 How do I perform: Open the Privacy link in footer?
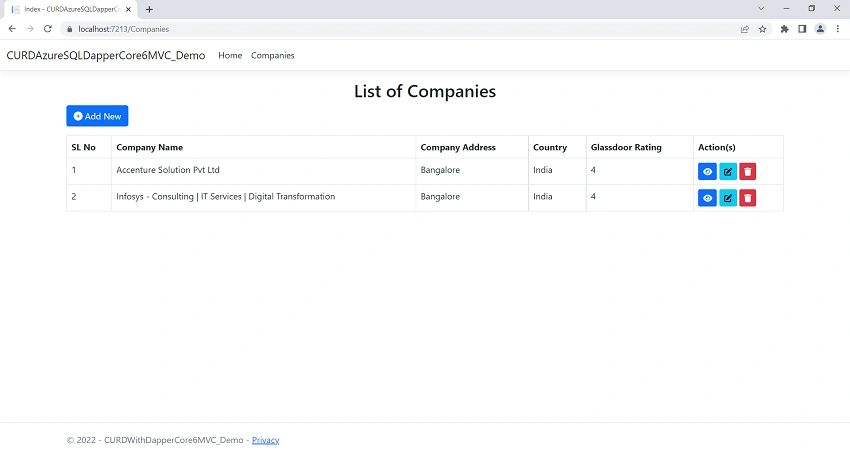266,440
